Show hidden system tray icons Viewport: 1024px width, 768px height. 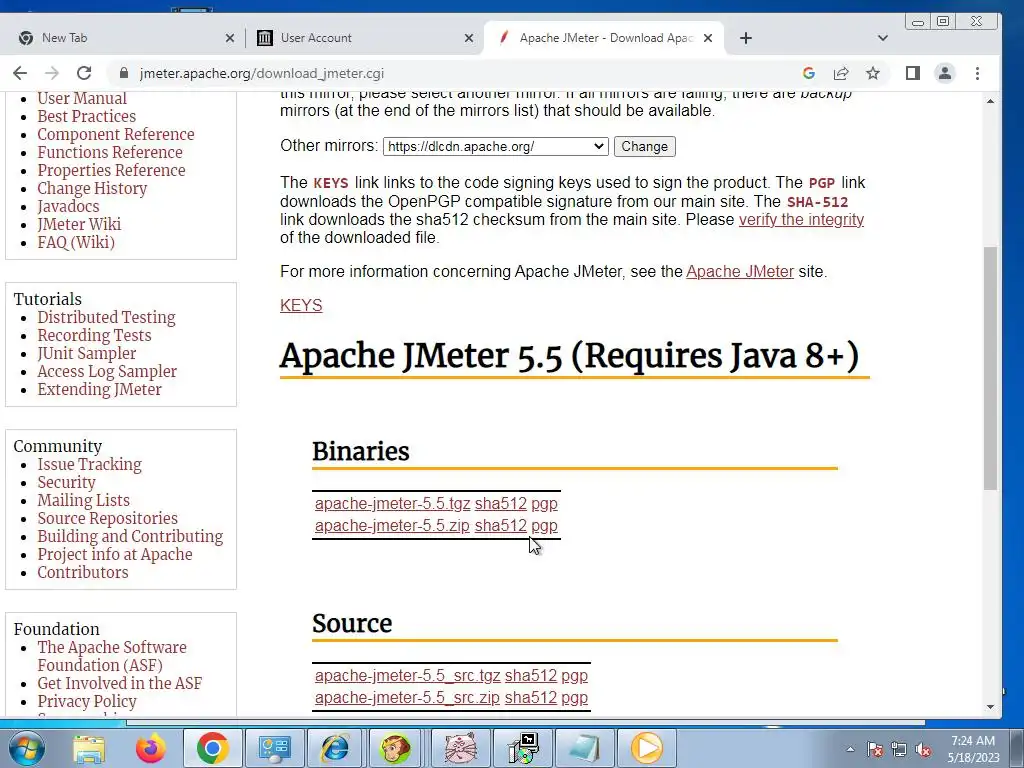tap(850, 750)
